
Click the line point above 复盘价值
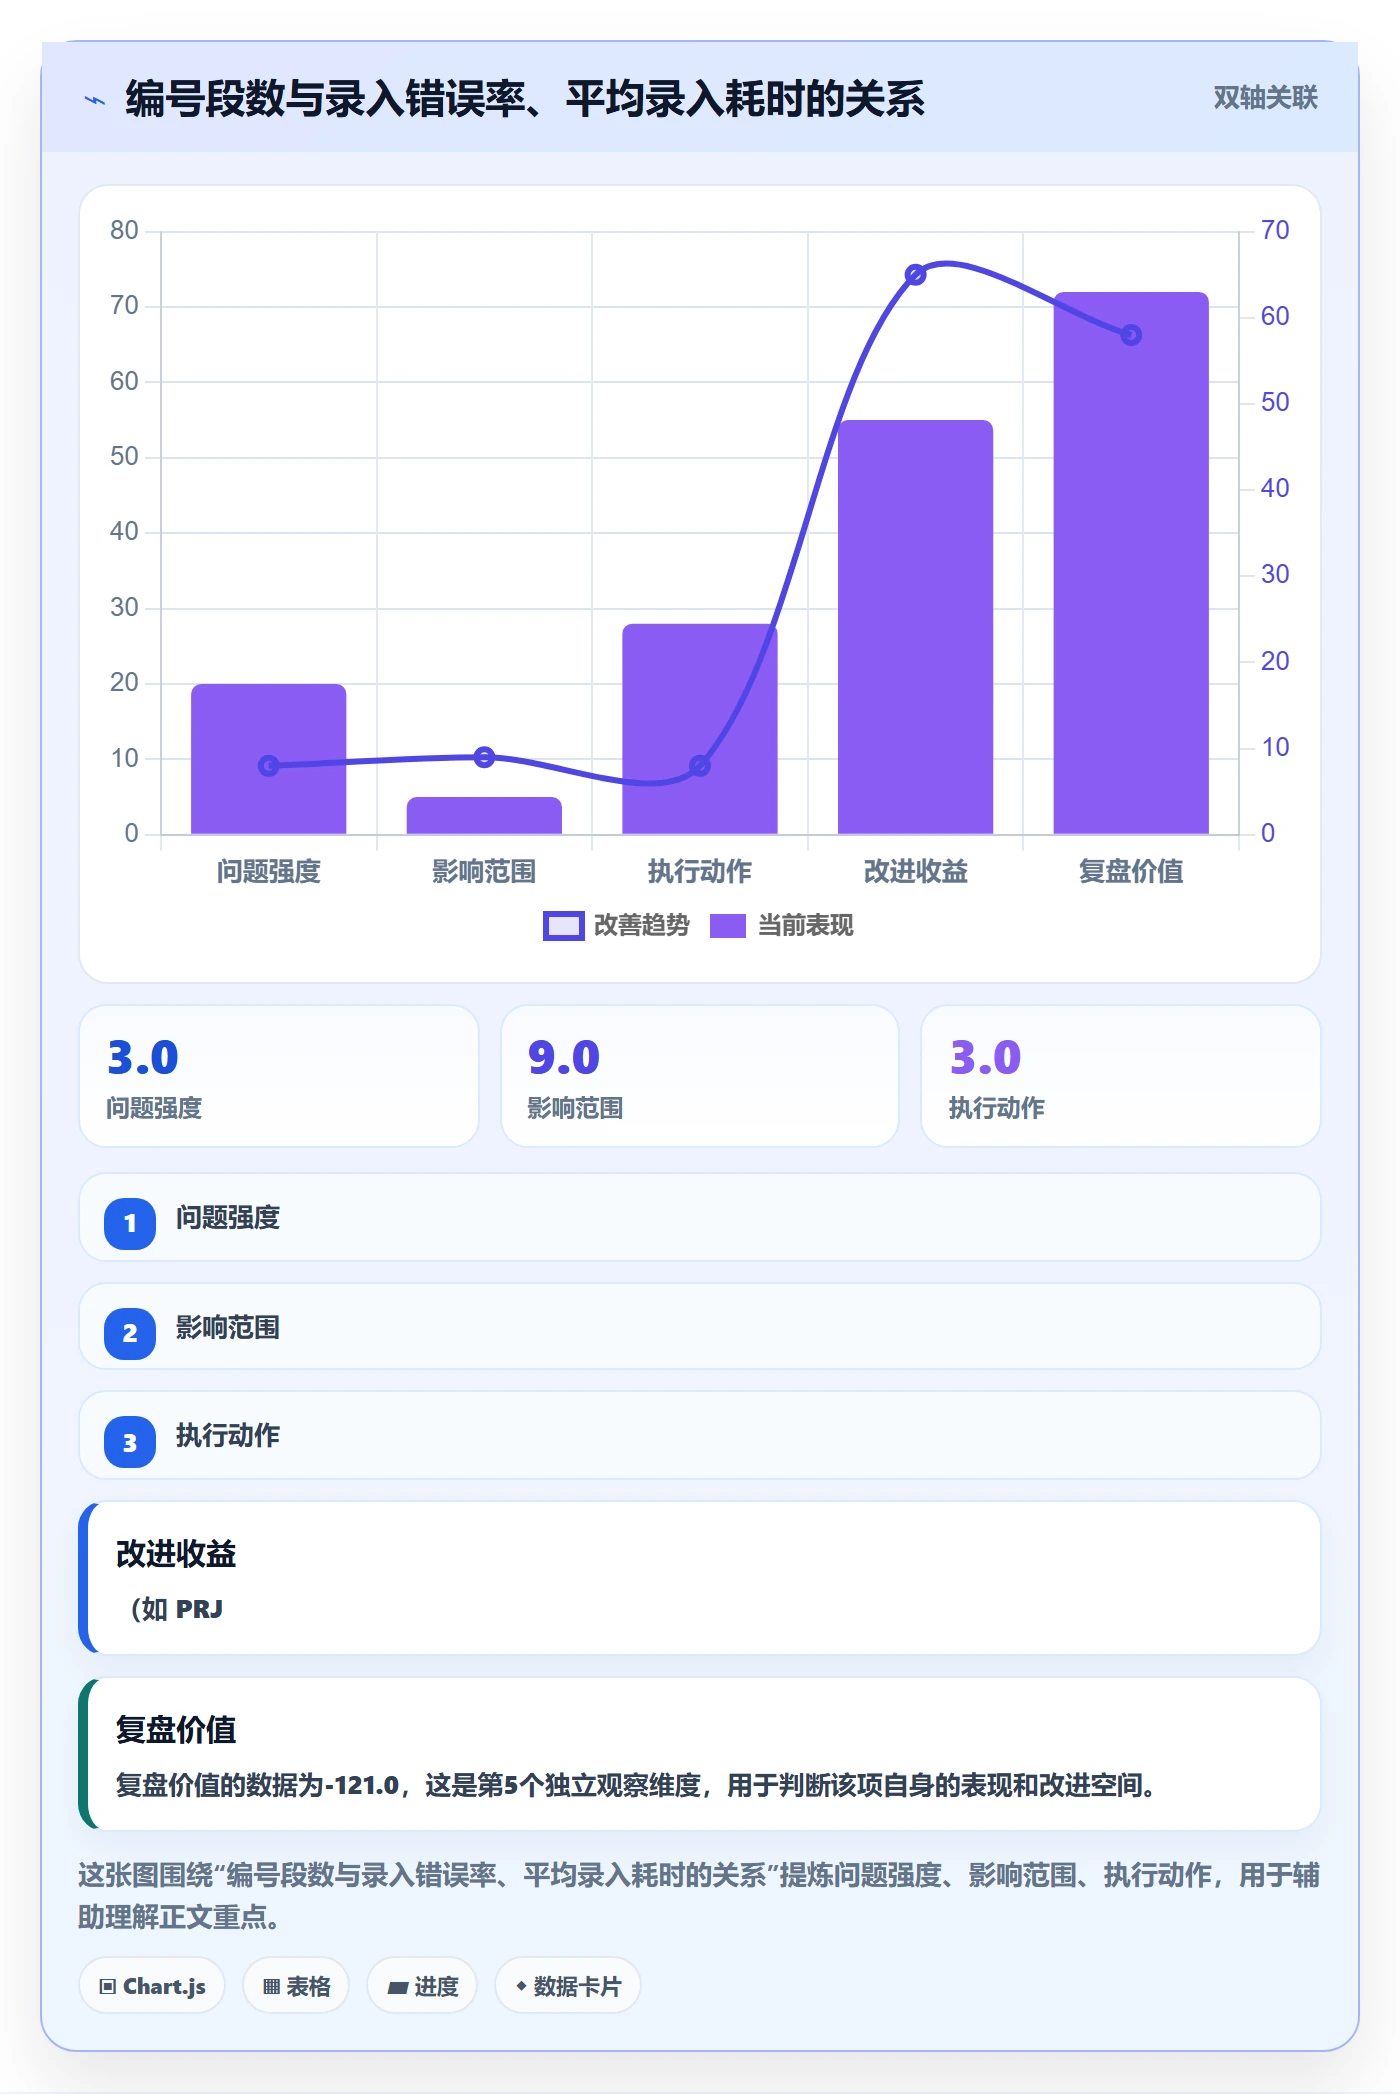click(1131, 335)
